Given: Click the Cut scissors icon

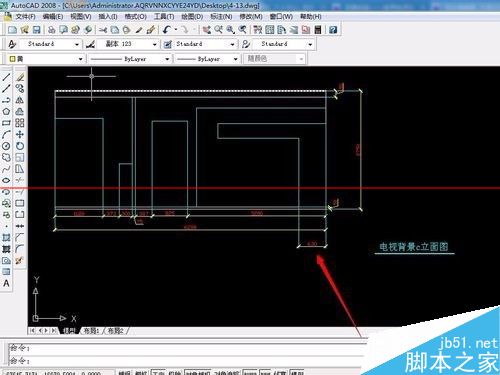Looking at the screenshot, I should pos(103,30).
